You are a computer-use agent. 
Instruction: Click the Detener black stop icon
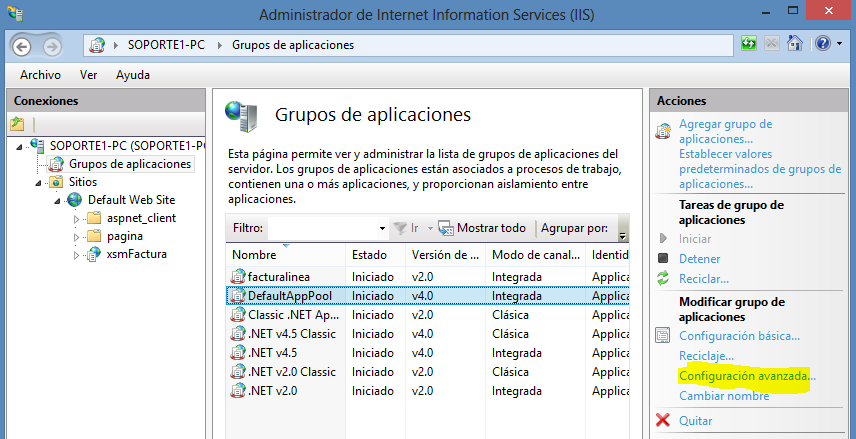tap(663, 258)
